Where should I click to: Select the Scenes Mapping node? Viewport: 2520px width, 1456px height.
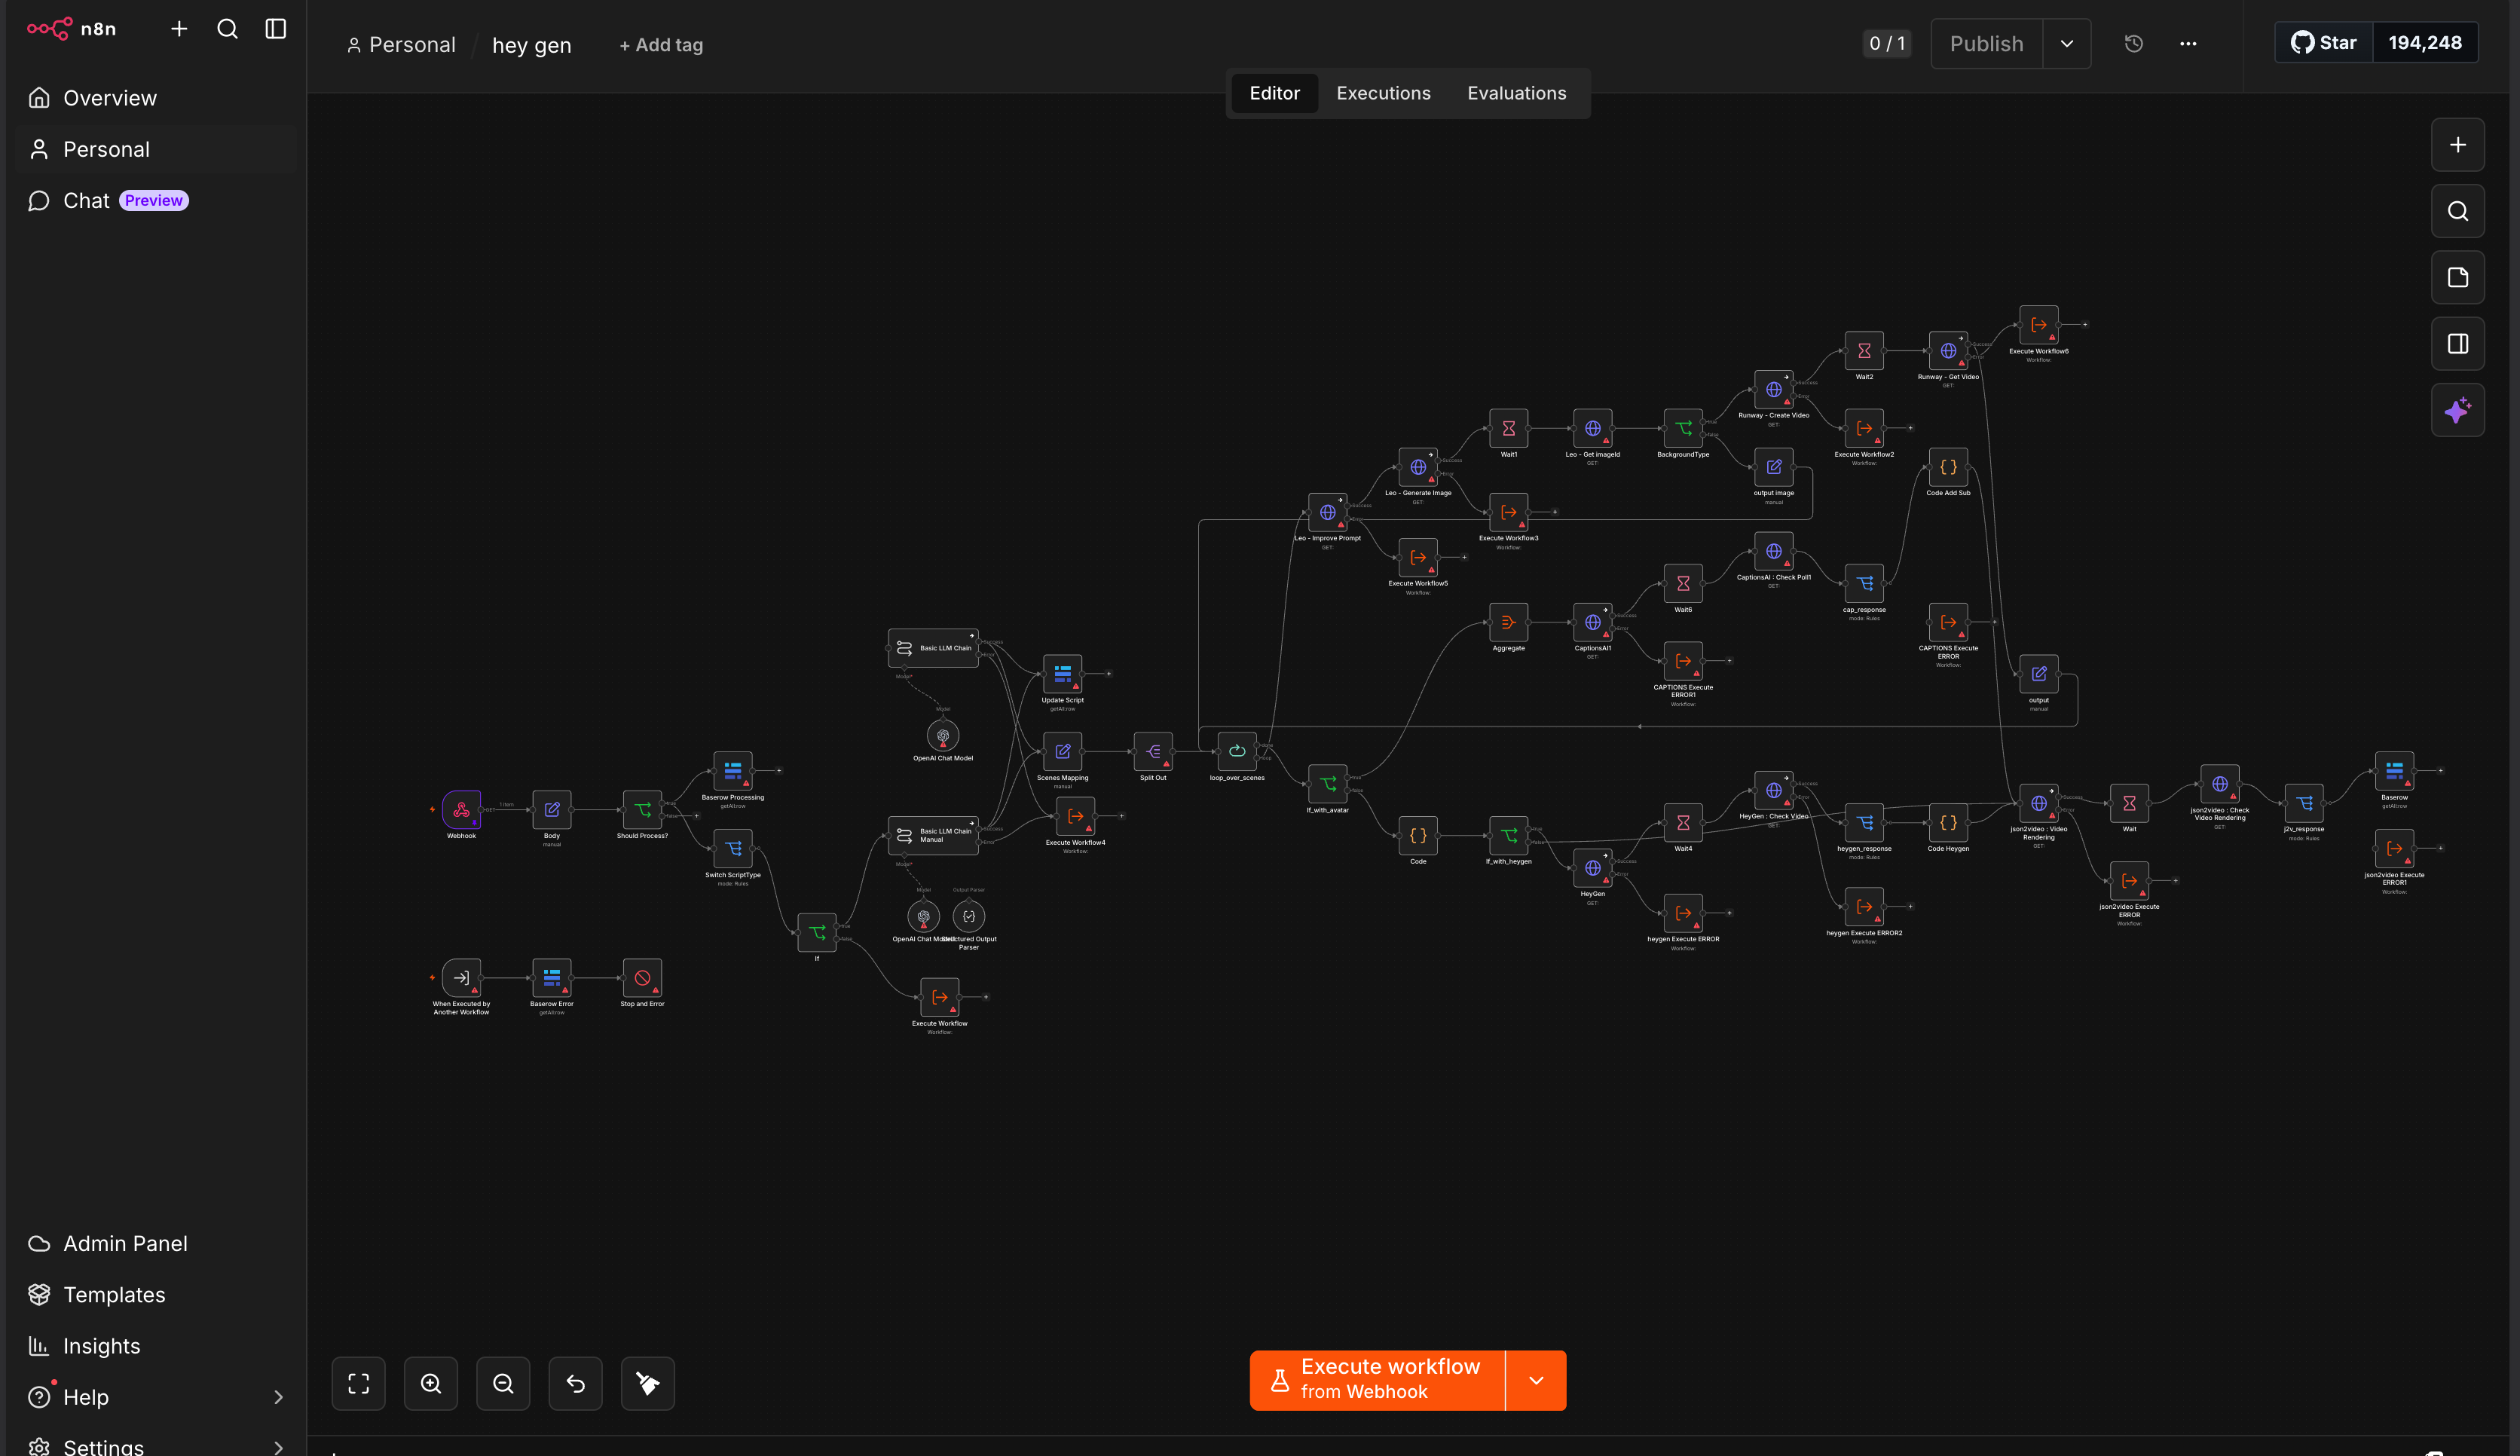(x=1062, y=751)
